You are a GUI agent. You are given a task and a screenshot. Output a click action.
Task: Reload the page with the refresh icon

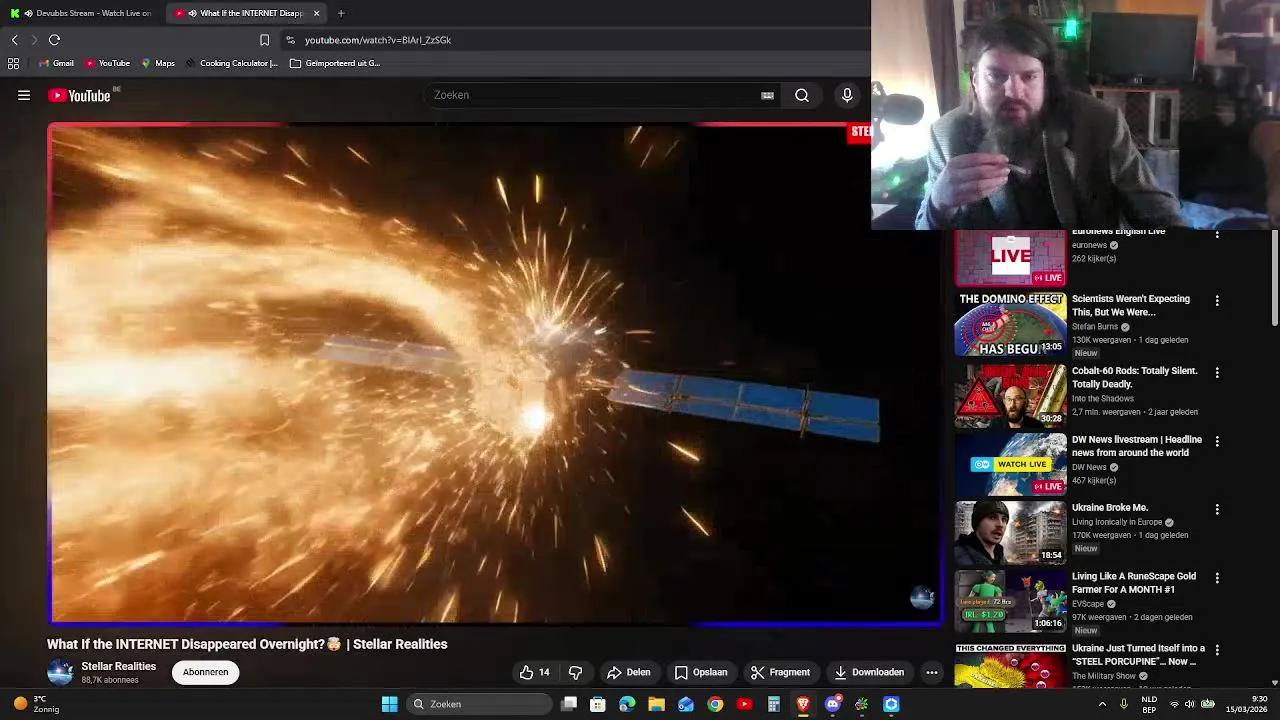coord(54,40)
